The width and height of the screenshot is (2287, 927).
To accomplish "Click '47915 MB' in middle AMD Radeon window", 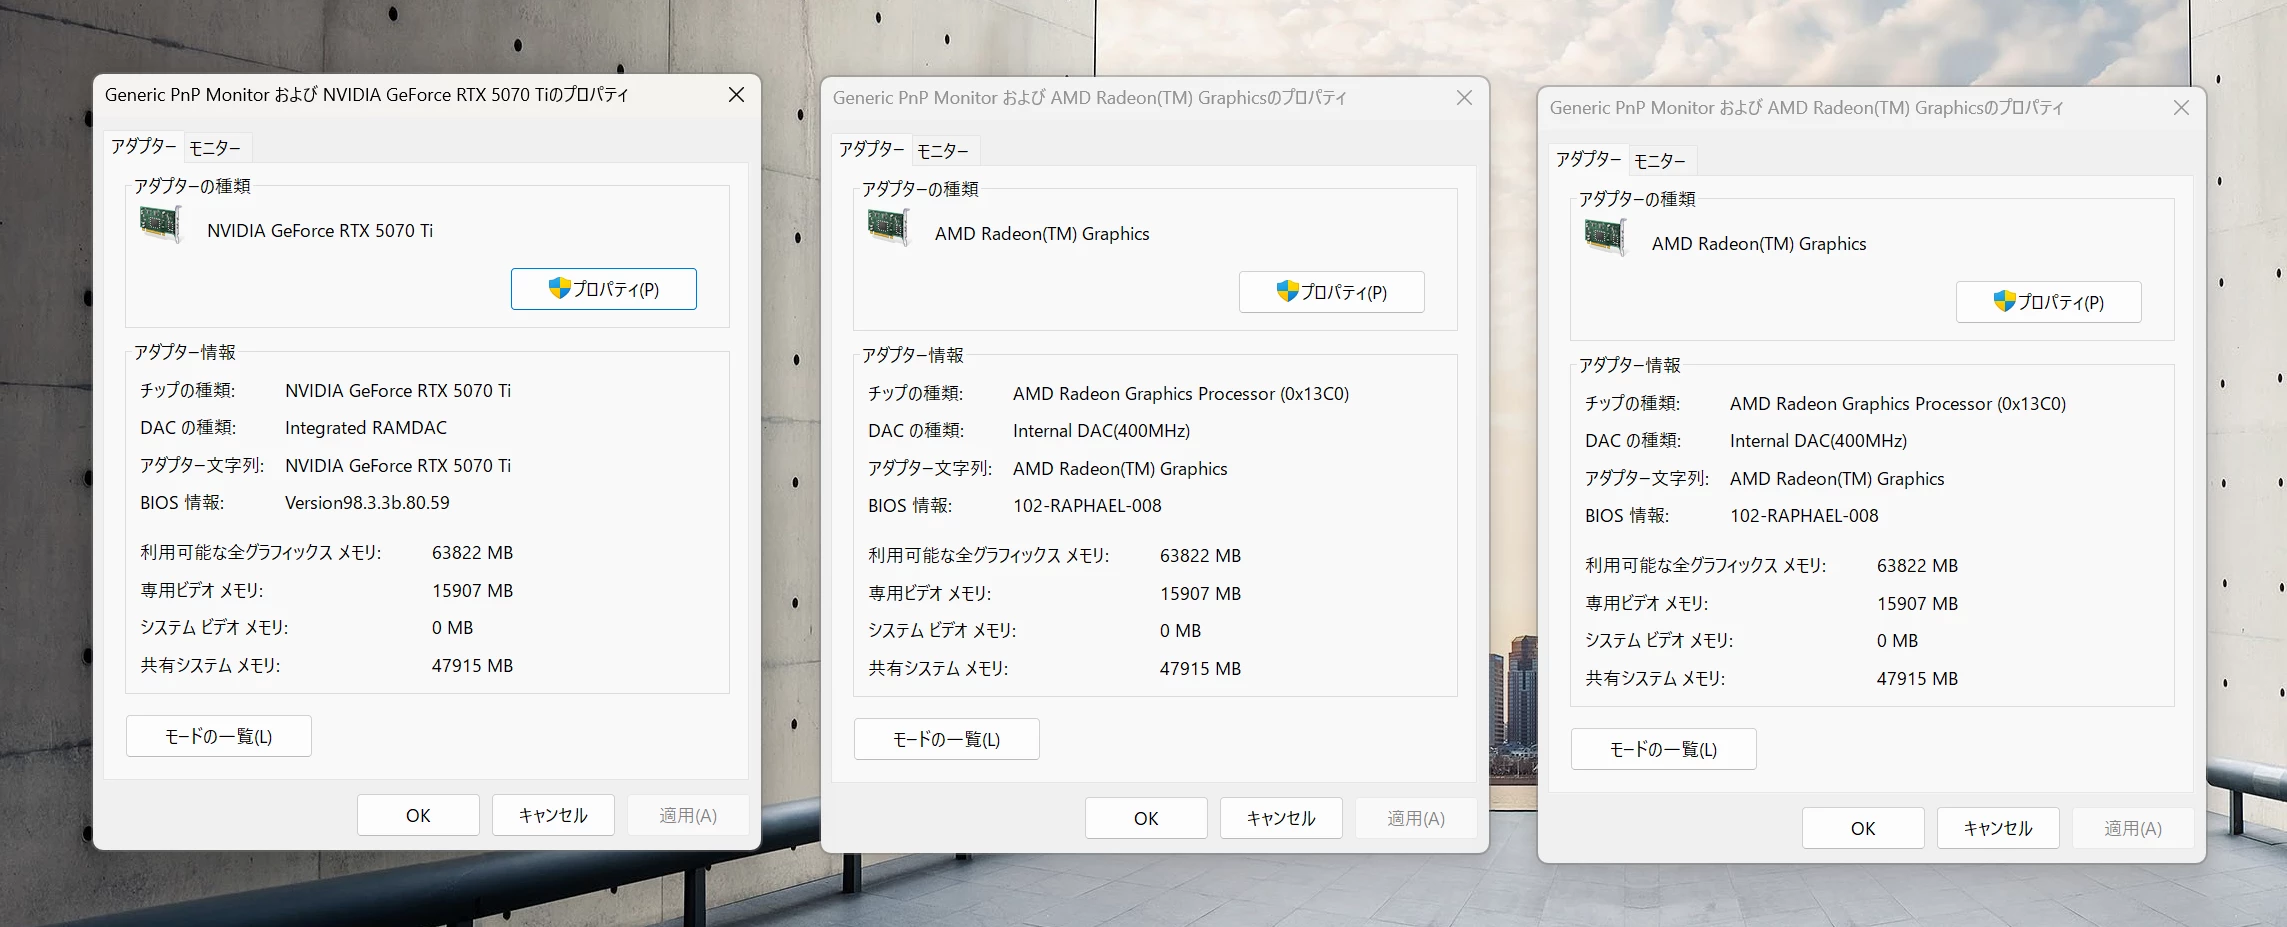I will pos(1200,669).
